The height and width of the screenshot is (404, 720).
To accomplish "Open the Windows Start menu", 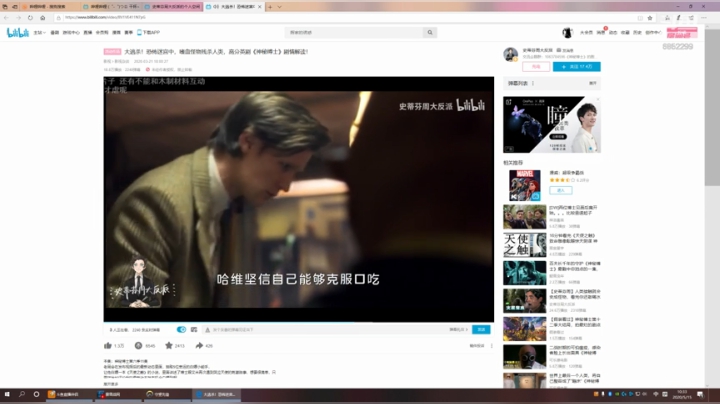I will [x=7, y=394].
